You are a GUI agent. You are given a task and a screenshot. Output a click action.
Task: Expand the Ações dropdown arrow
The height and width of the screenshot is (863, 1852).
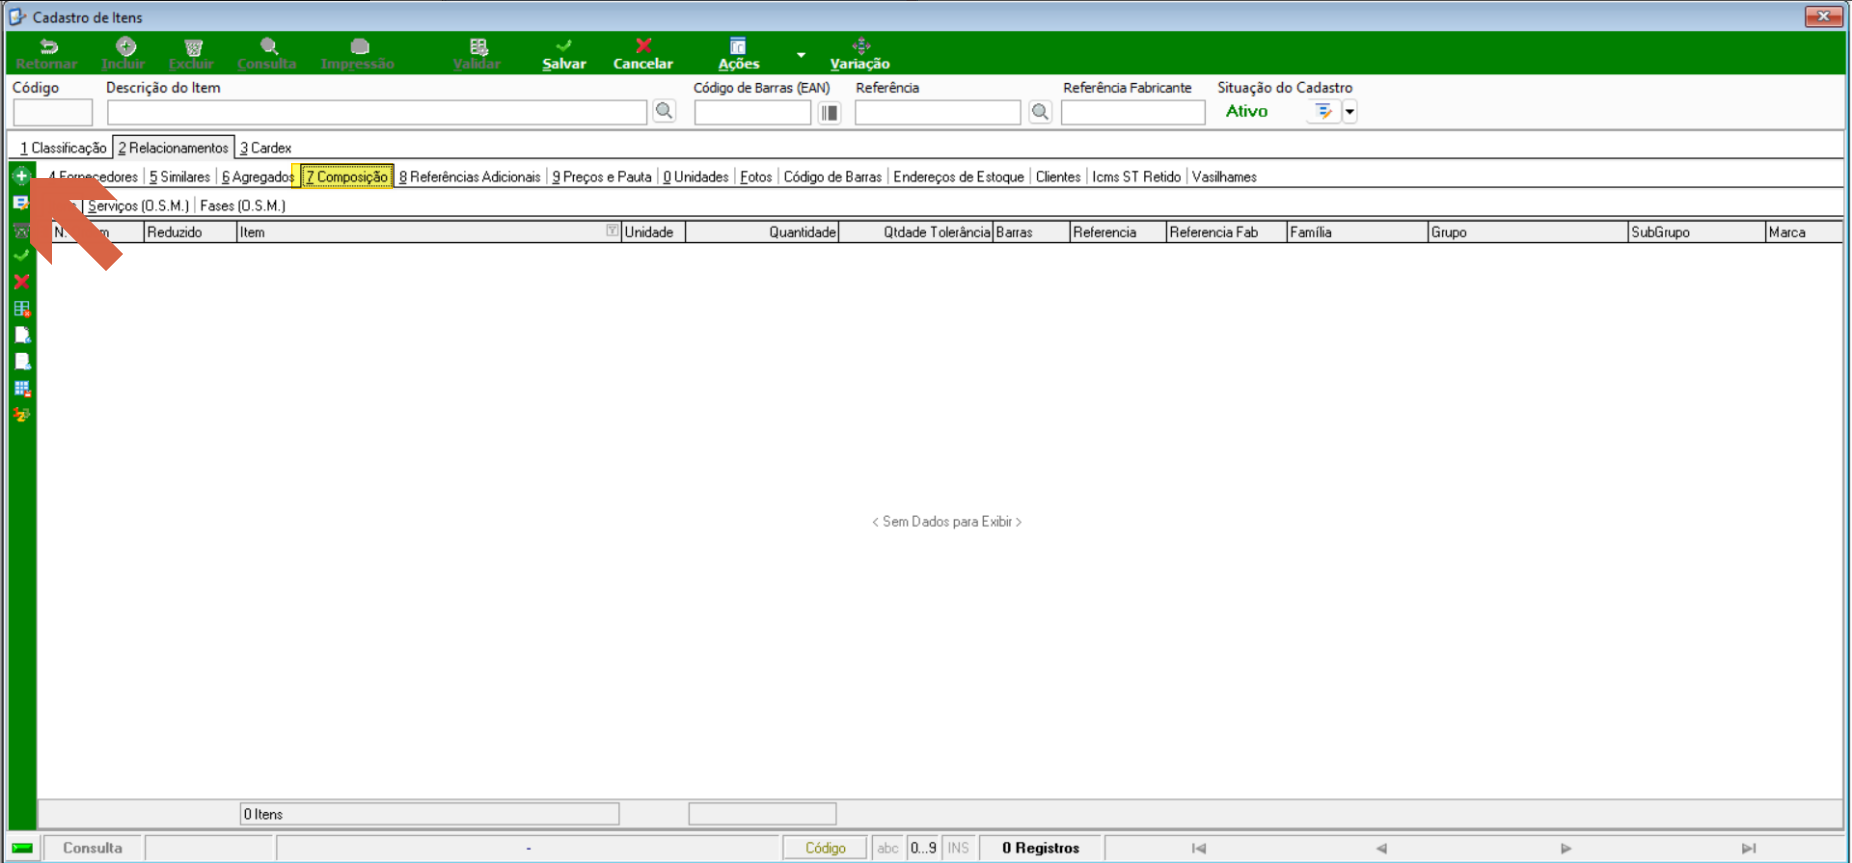(x=801, y=54)
